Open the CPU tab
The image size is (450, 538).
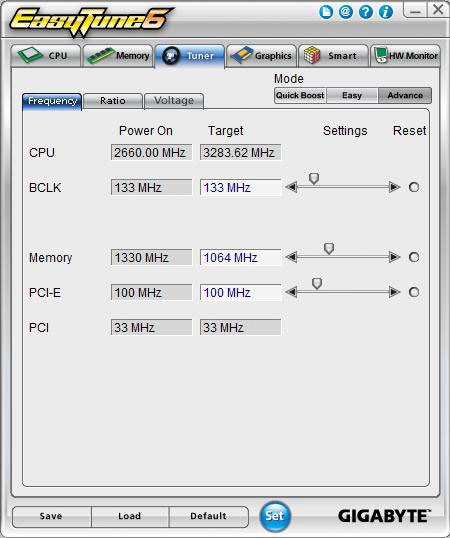tap(46, 56)
